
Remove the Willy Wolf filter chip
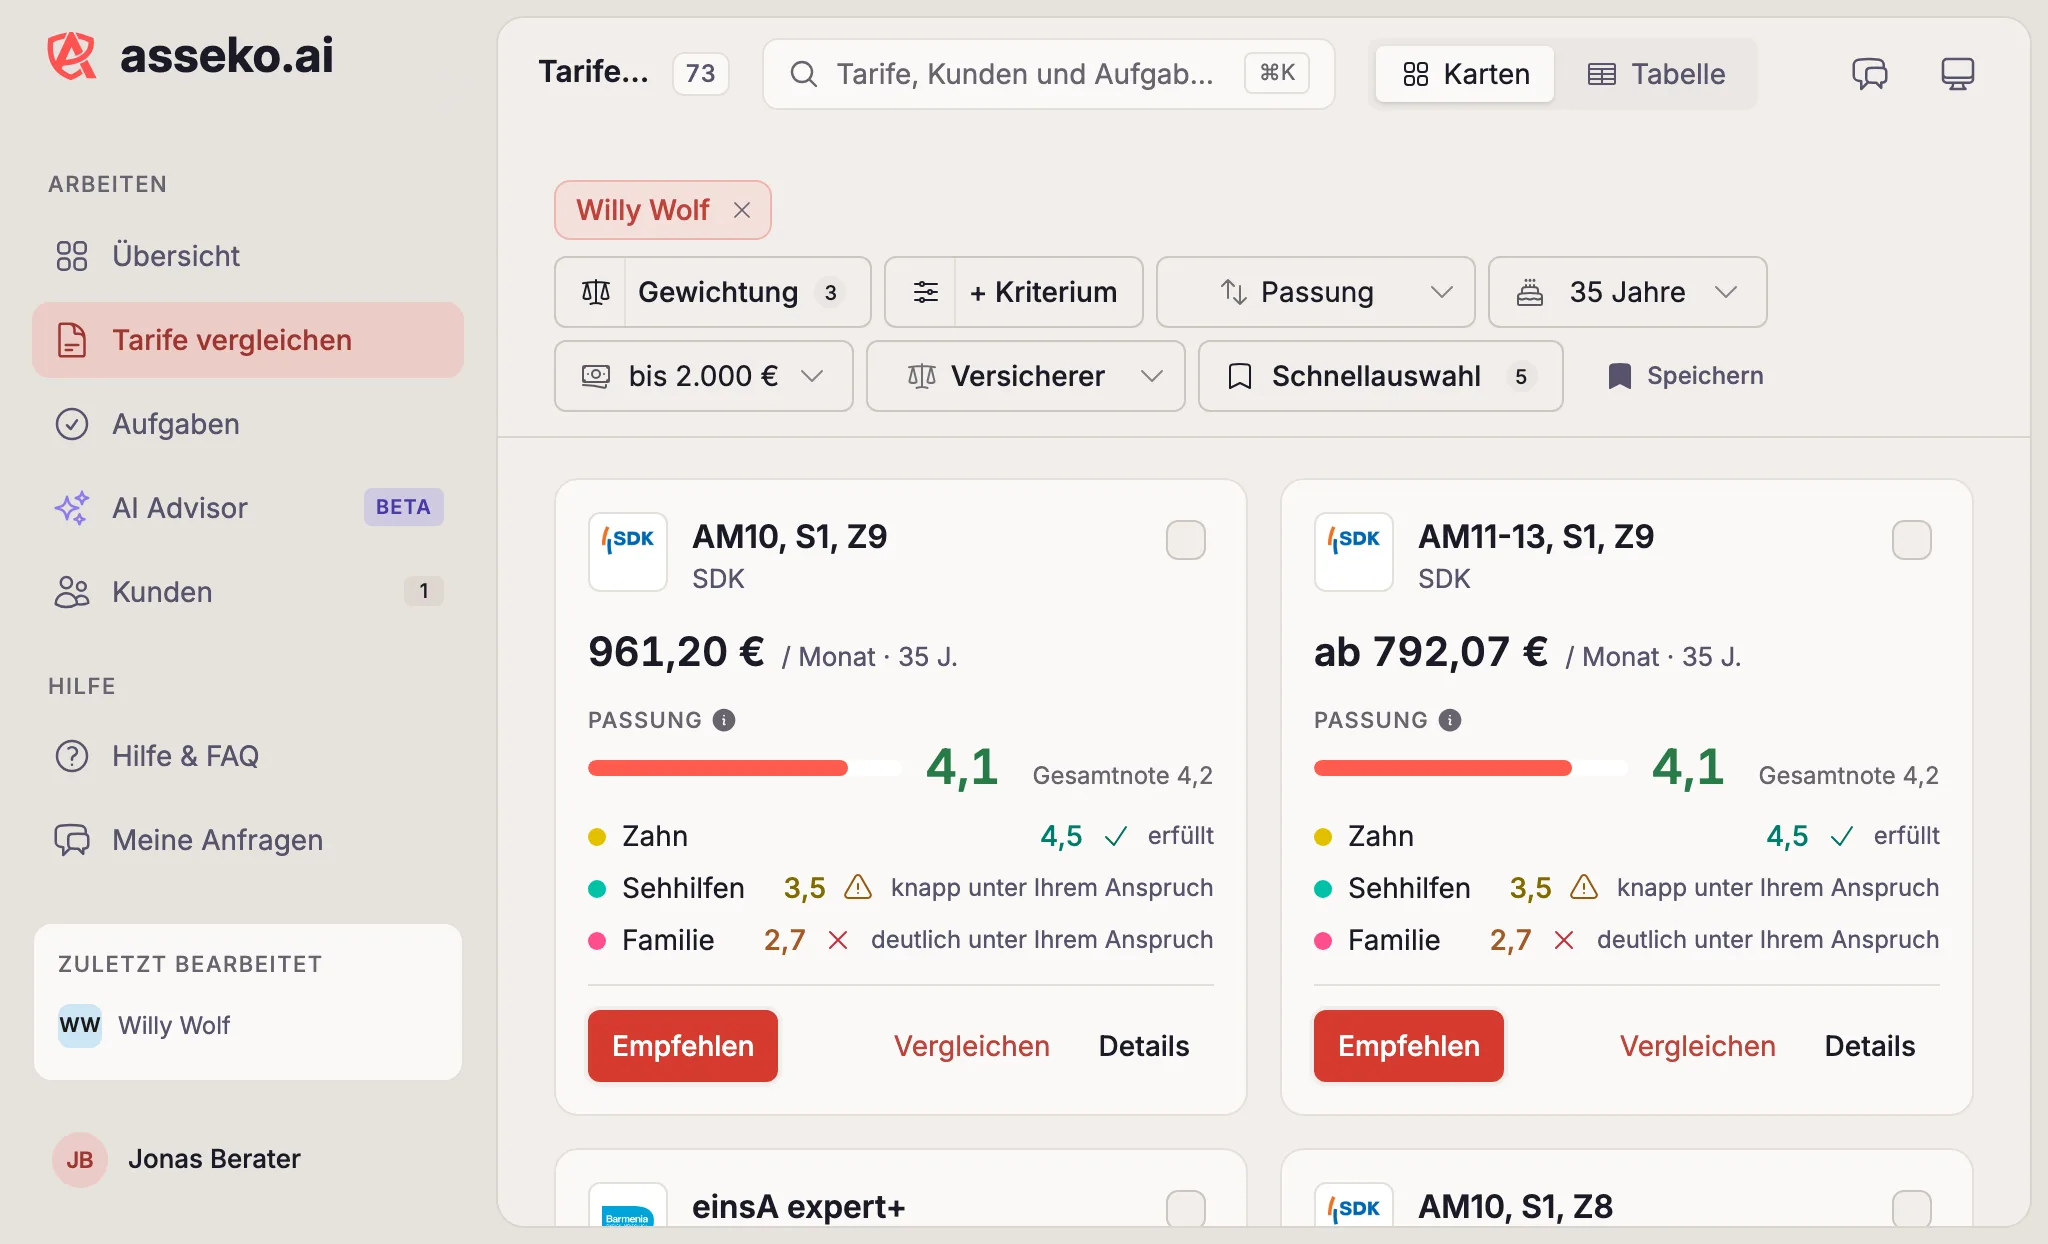[x=742, y=210]
